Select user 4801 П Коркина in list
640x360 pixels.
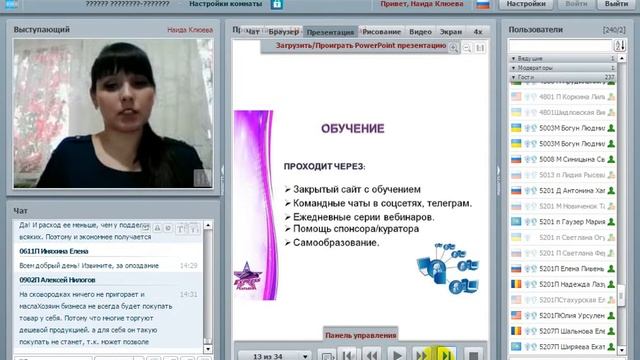563,97
